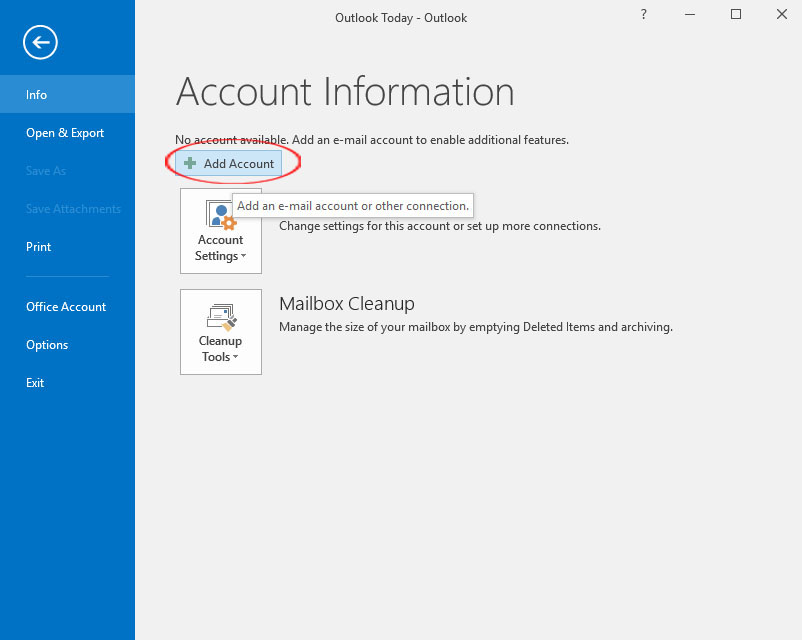Expand the Account Settings dropdown

tap(221, 231)
